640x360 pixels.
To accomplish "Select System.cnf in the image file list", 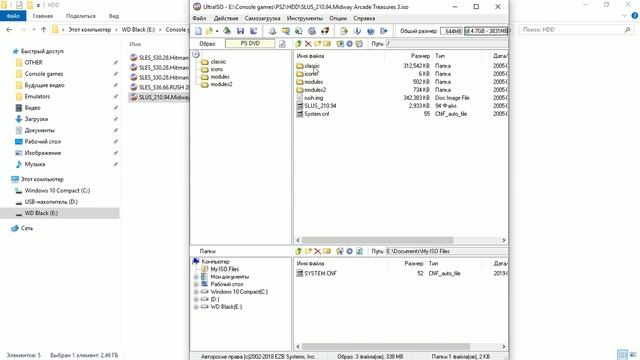I will pyautogui.click(x=317, y=114).
